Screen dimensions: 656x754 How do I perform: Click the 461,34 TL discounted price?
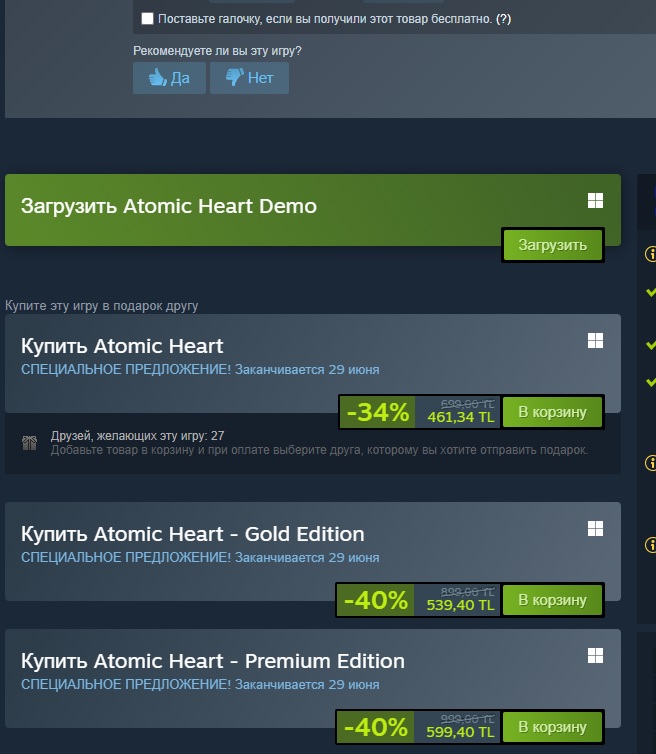[461, 418]
